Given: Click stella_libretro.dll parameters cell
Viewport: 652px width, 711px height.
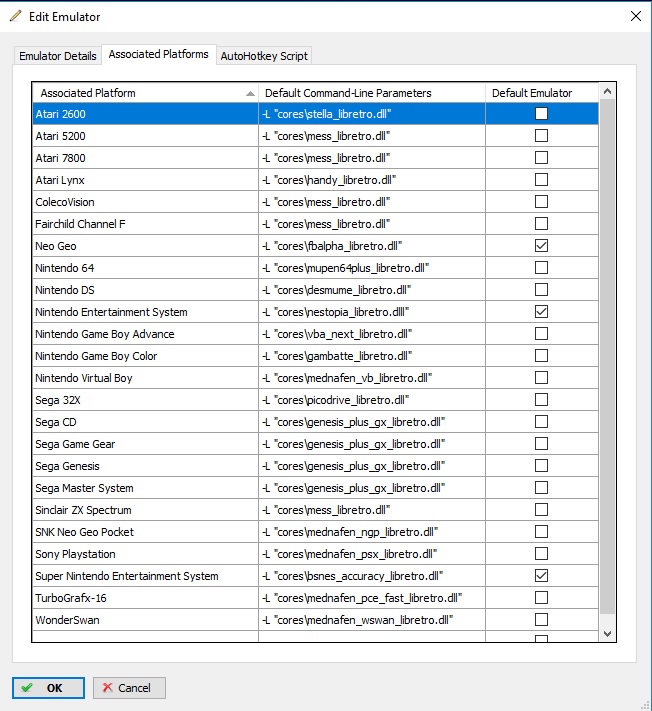Looking at the screenshot, I should (372, 114).
